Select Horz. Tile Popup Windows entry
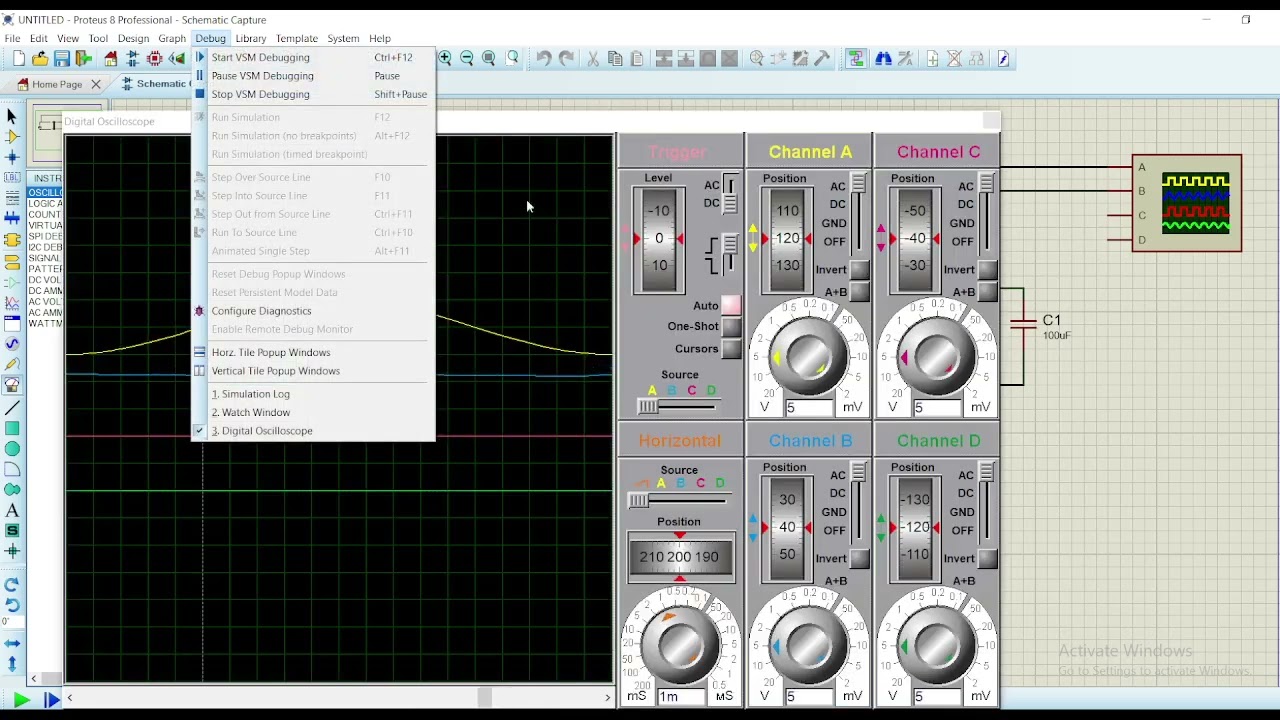 point(314,352)
